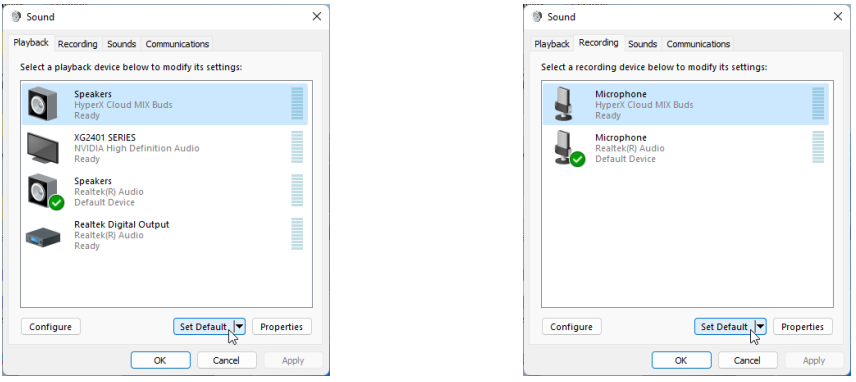The height and width of the screenshot is (382, 856).
Task: Select HyperX Cloud MIX Buds Speakers icon
Action: tap(43, 104)
